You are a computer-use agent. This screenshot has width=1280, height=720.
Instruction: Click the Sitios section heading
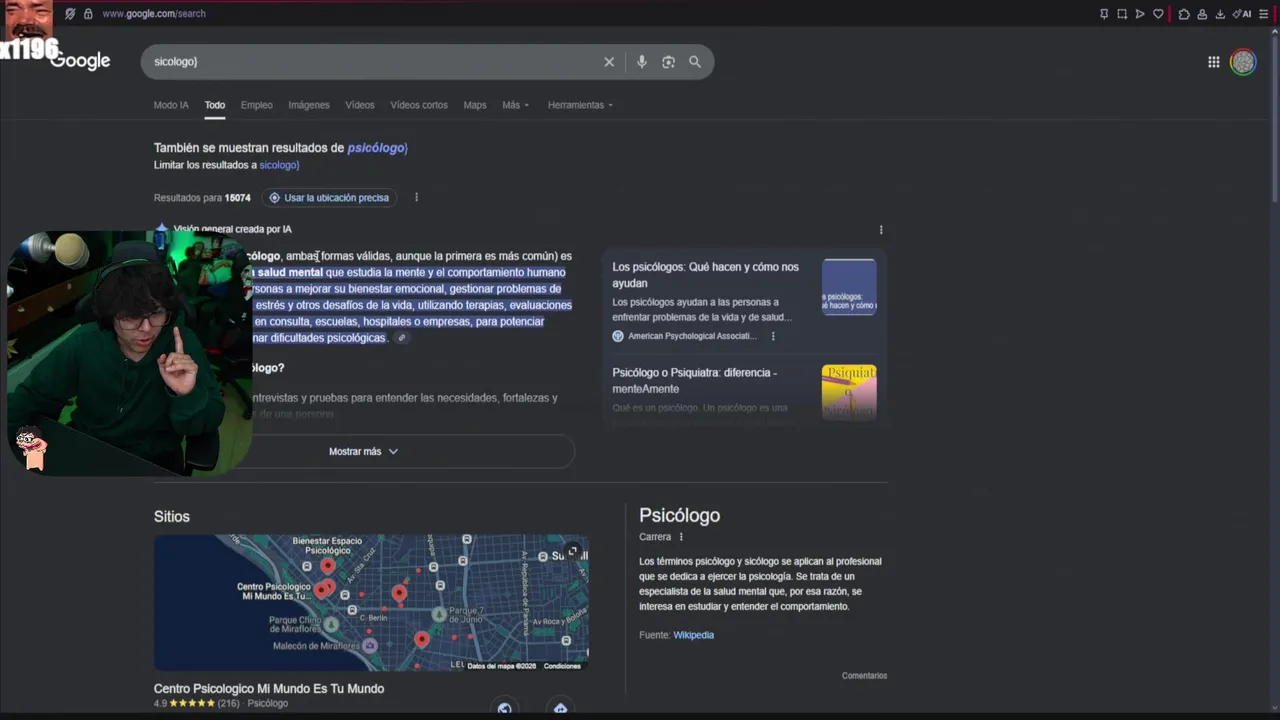tap(172, 517)
